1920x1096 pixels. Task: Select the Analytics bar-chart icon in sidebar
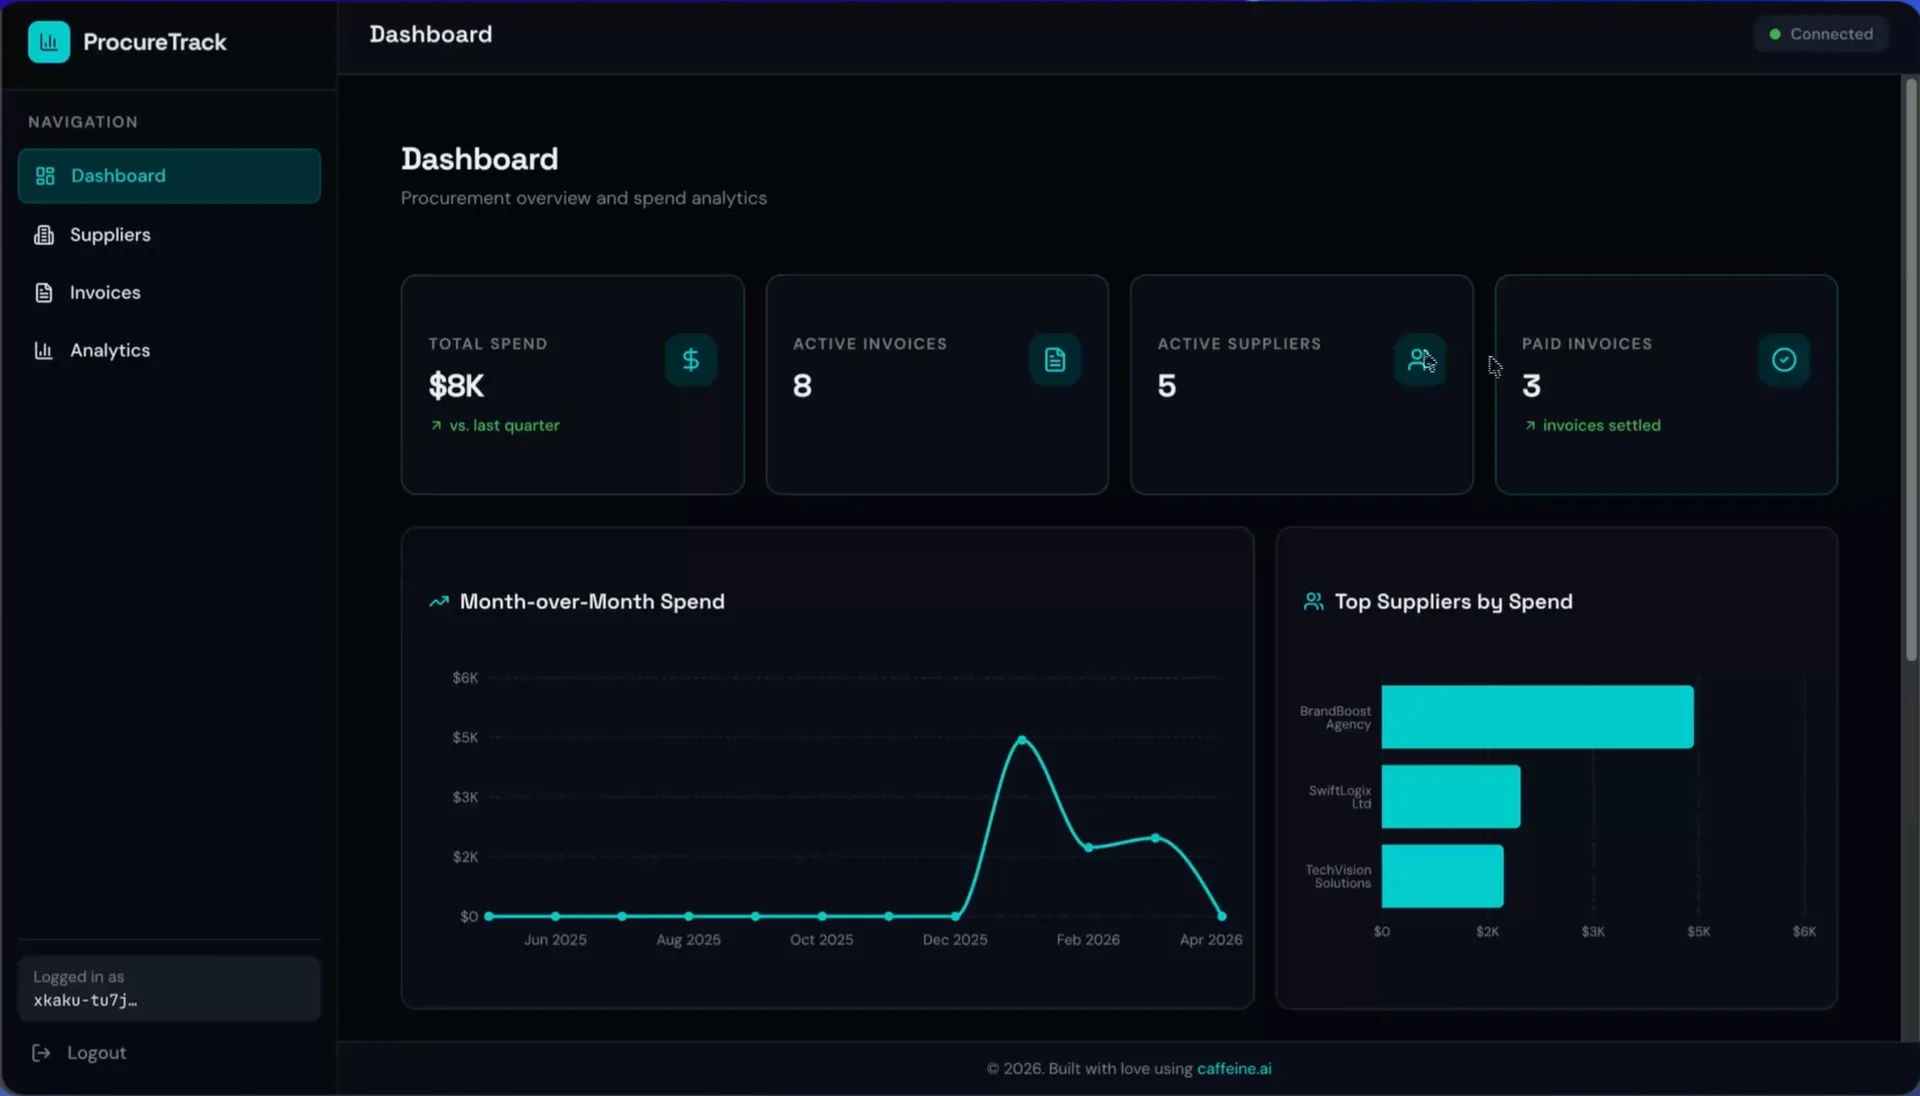(x=45, y=350)
